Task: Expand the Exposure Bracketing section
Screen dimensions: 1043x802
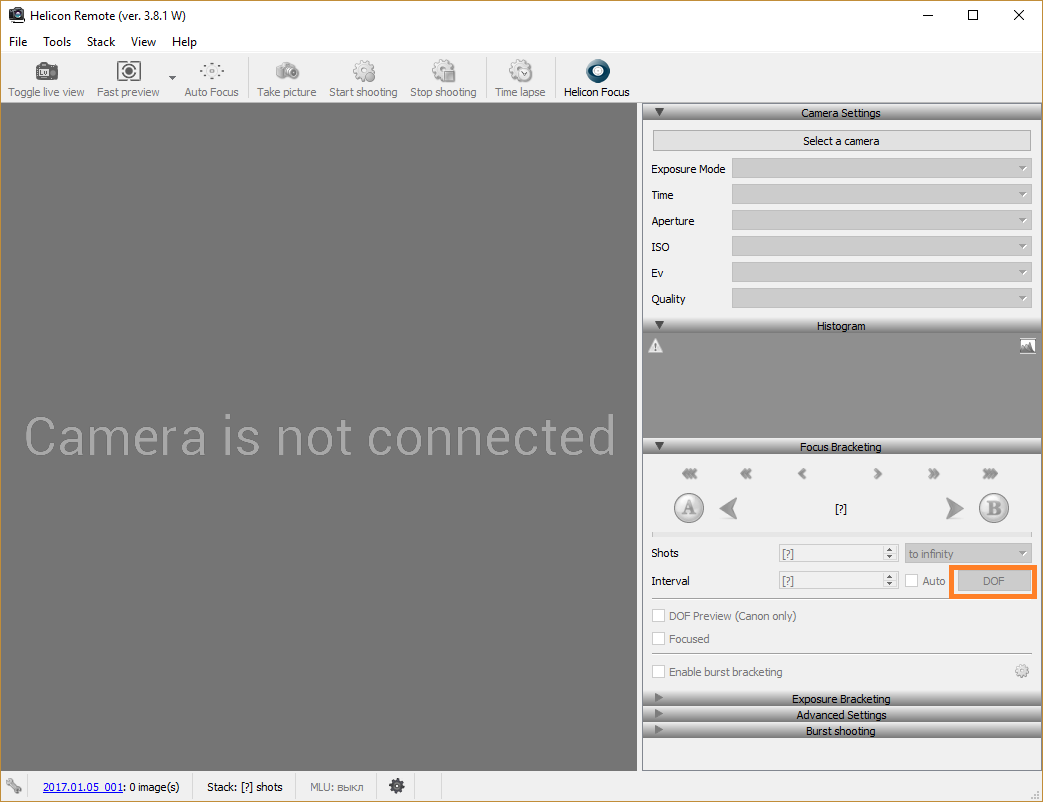Action: [841, 698]
